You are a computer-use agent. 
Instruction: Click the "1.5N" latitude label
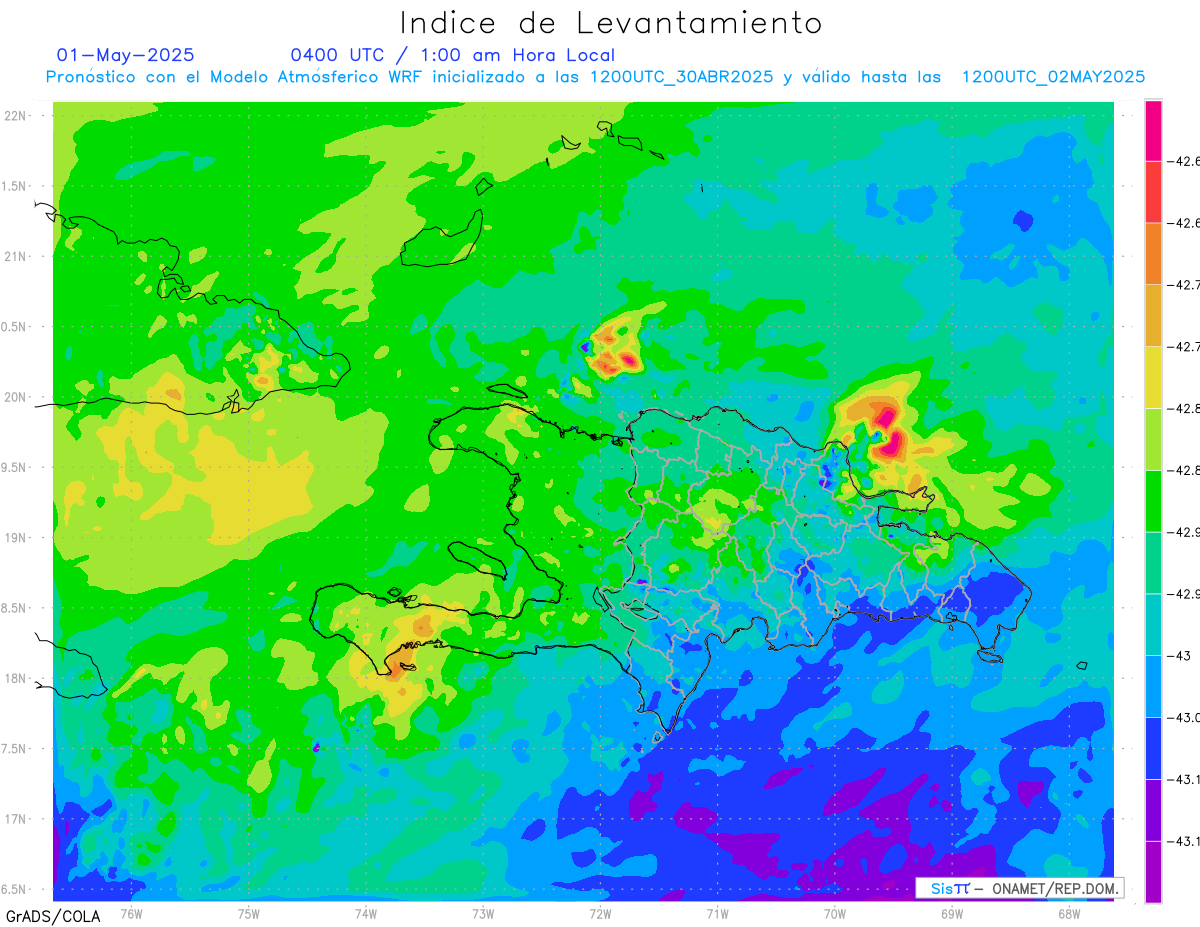(x=15, y=186)
